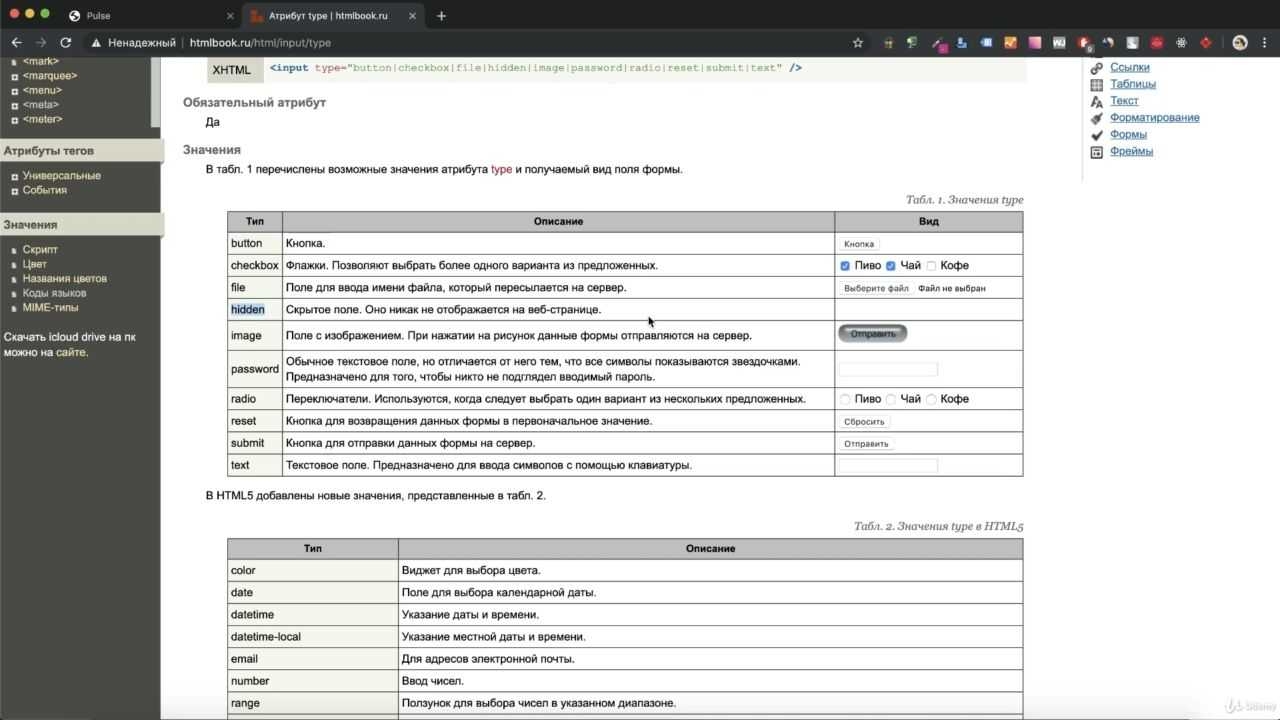Open the MIME-типы link
The height and width of the screenshot is (720, 1280).
[50, 308]
